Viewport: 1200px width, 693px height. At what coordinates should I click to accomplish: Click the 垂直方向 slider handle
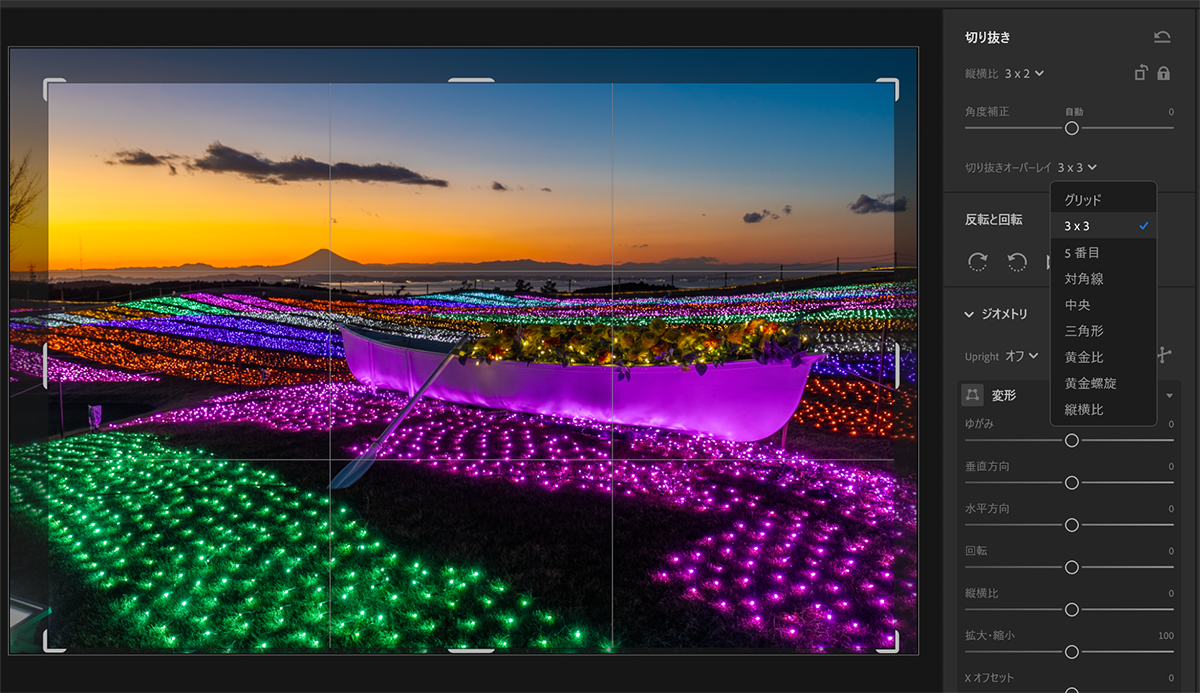point(1072,483)
